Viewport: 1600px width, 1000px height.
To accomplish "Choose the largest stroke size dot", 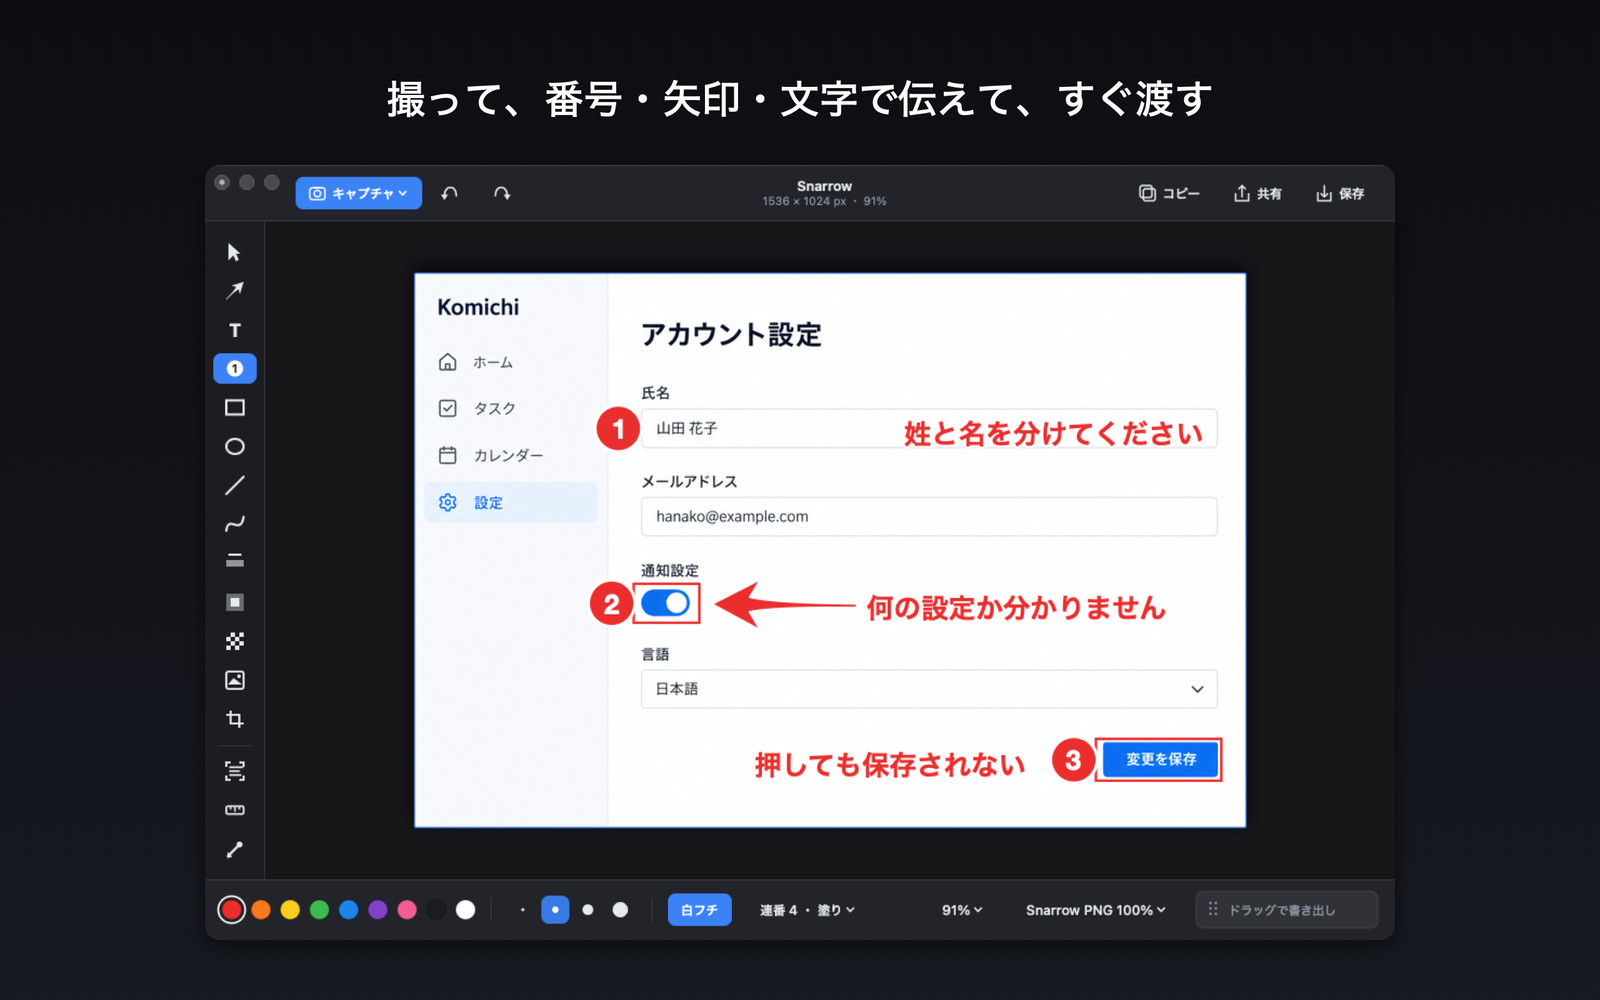I will point(620,910).
